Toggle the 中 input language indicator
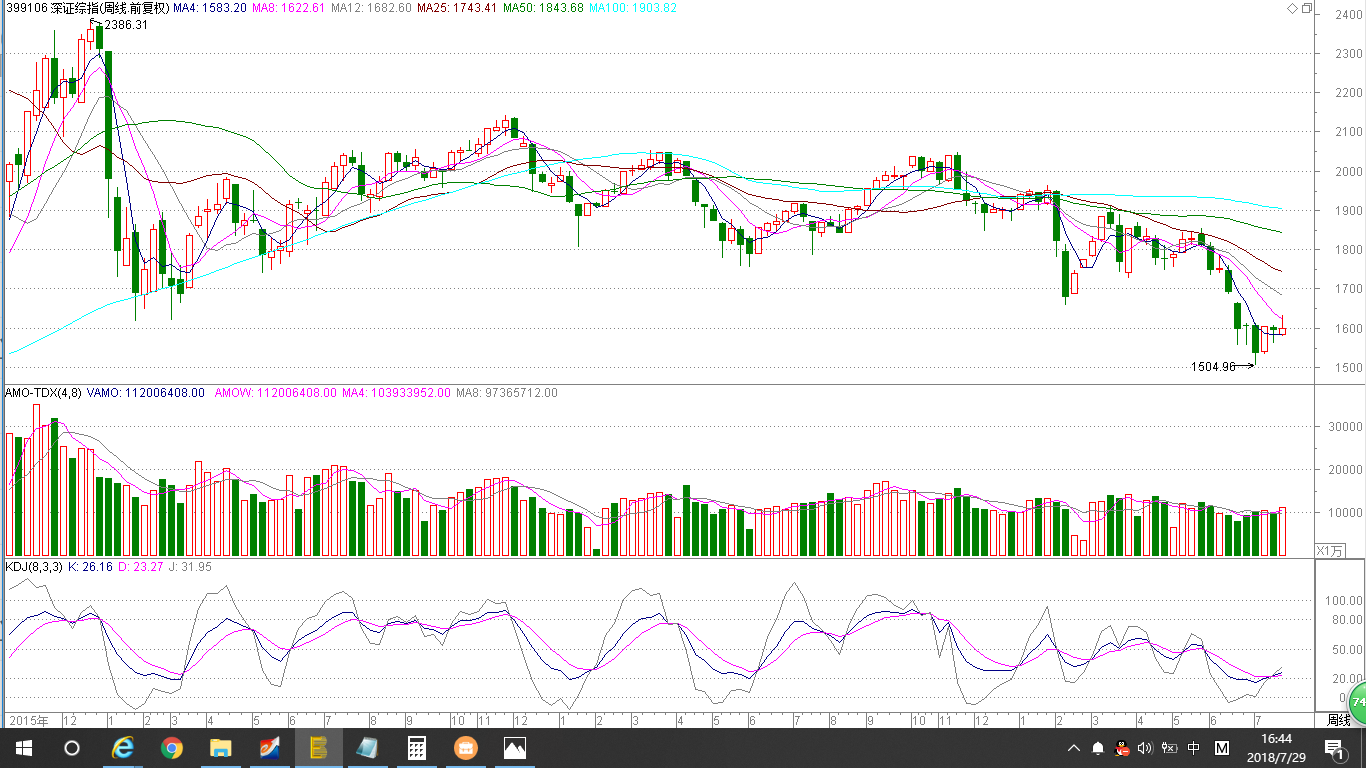Viewport: 1366px width, 768px height. (x=1194, y=748)
